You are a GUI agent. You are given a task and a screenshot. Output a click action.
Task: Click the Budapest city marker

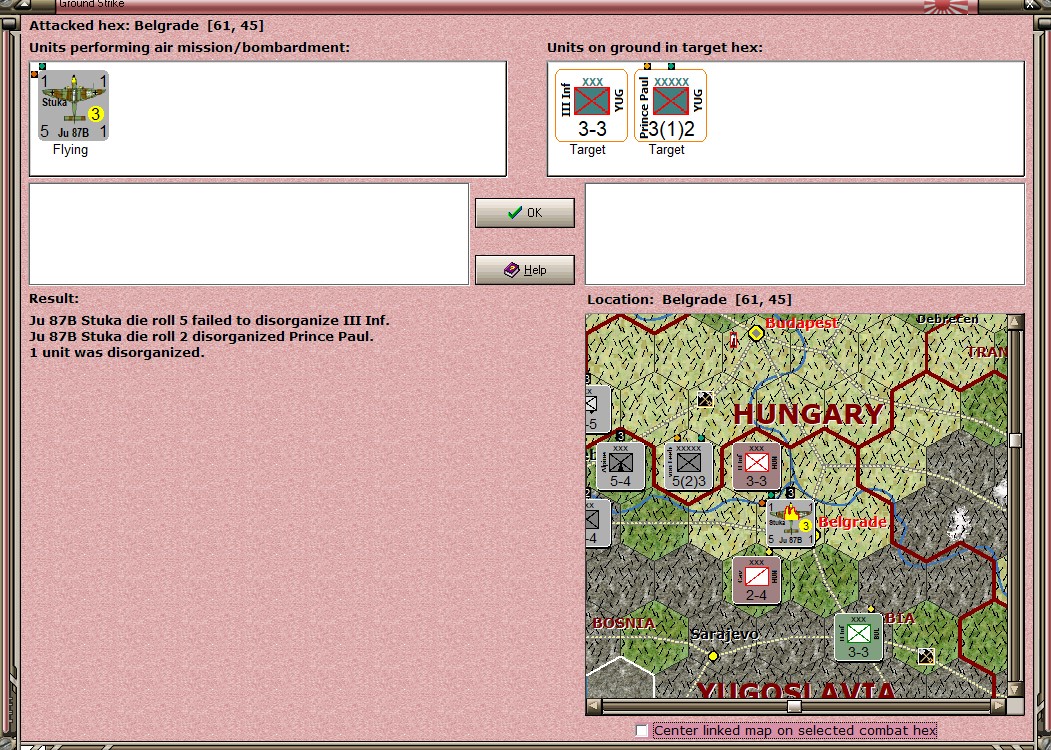(x=756, y=332)
